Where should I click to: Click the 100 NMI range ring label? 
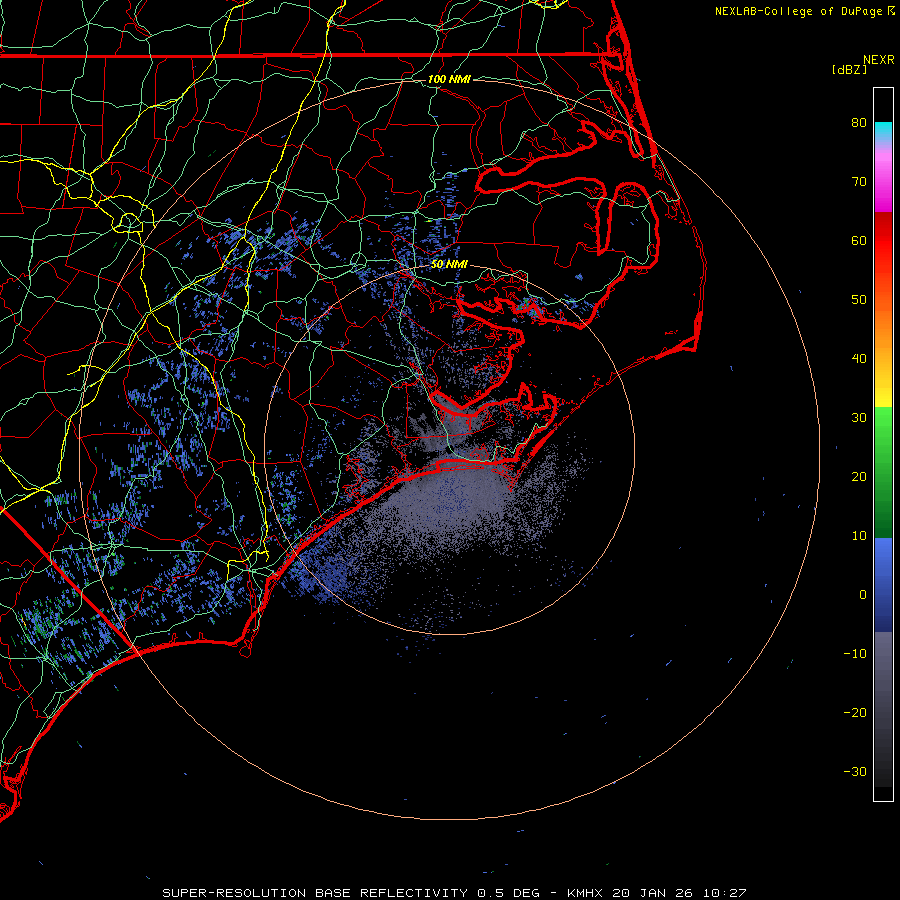[x=449, y=79]
